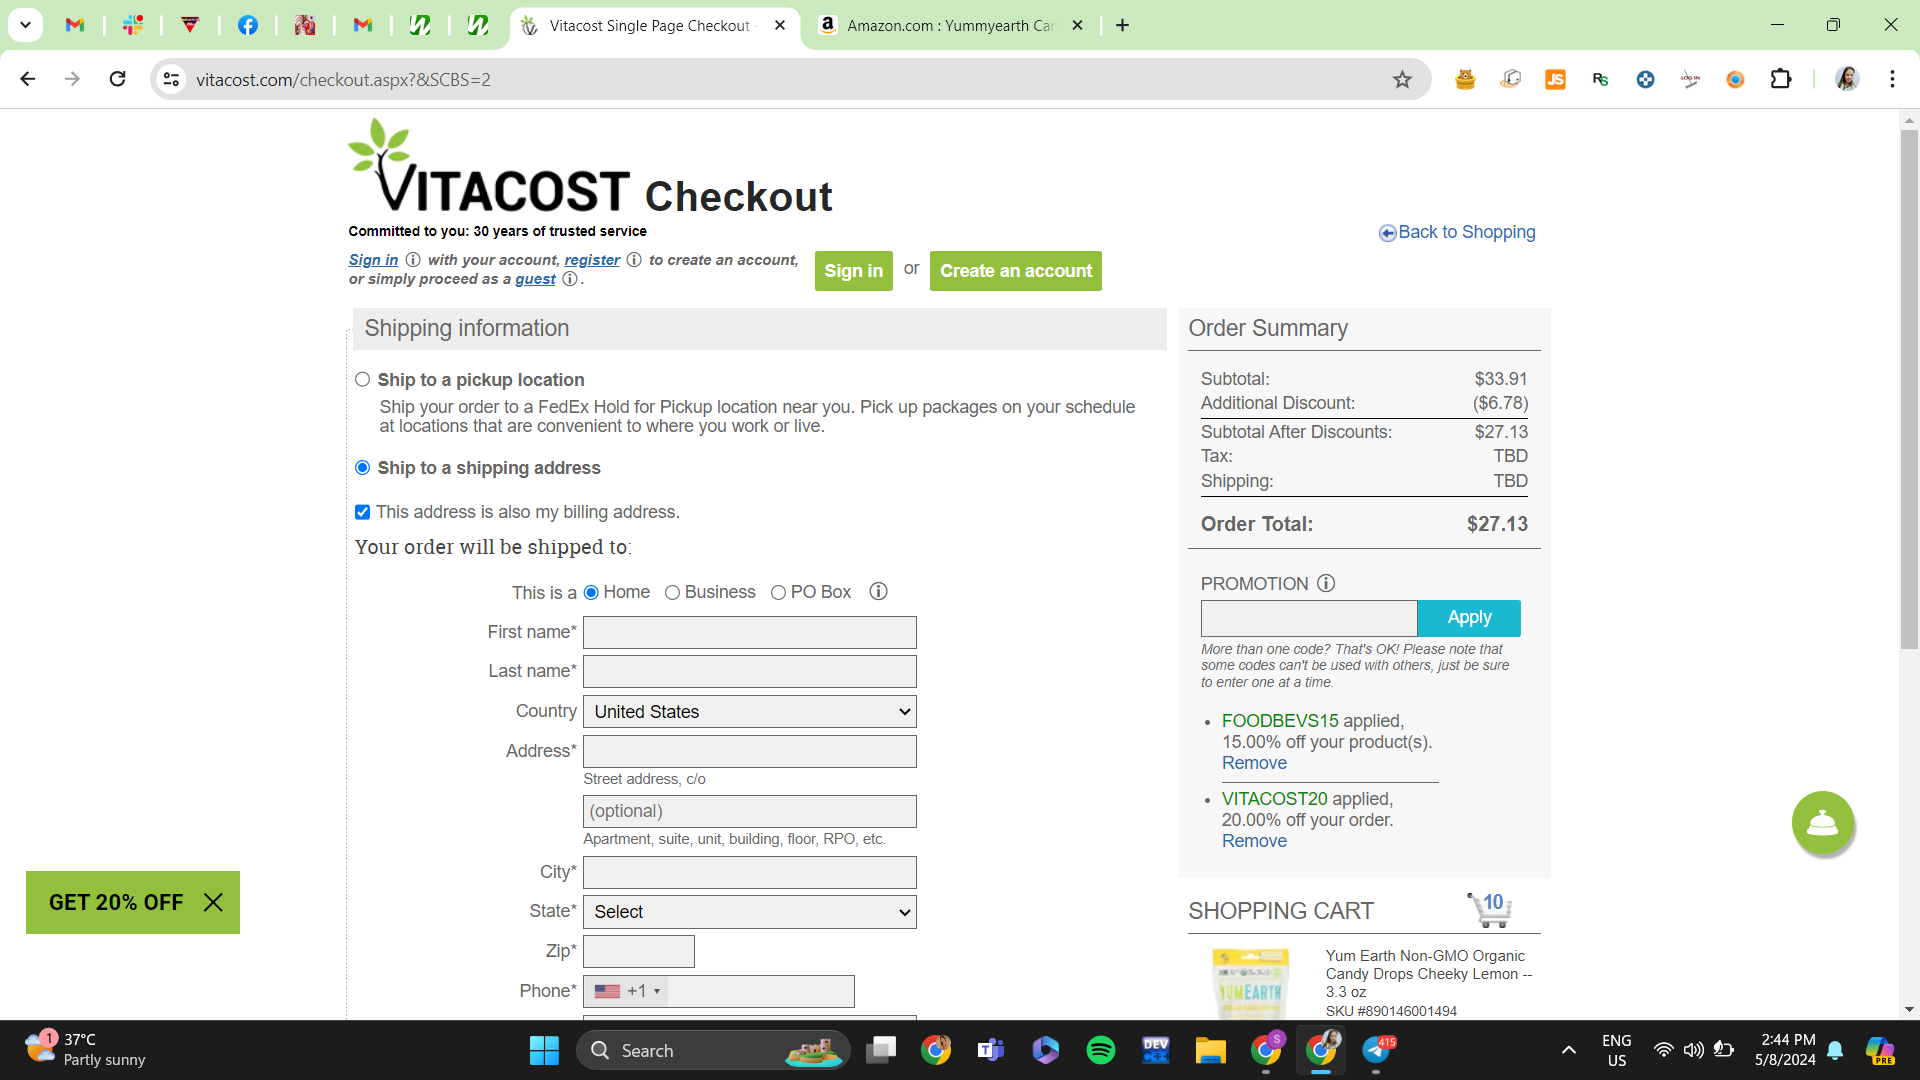Viewport: 1920px width, 1080px height.
Task: Open the Extensions puzzle icon
Action: click(1781, 79)
